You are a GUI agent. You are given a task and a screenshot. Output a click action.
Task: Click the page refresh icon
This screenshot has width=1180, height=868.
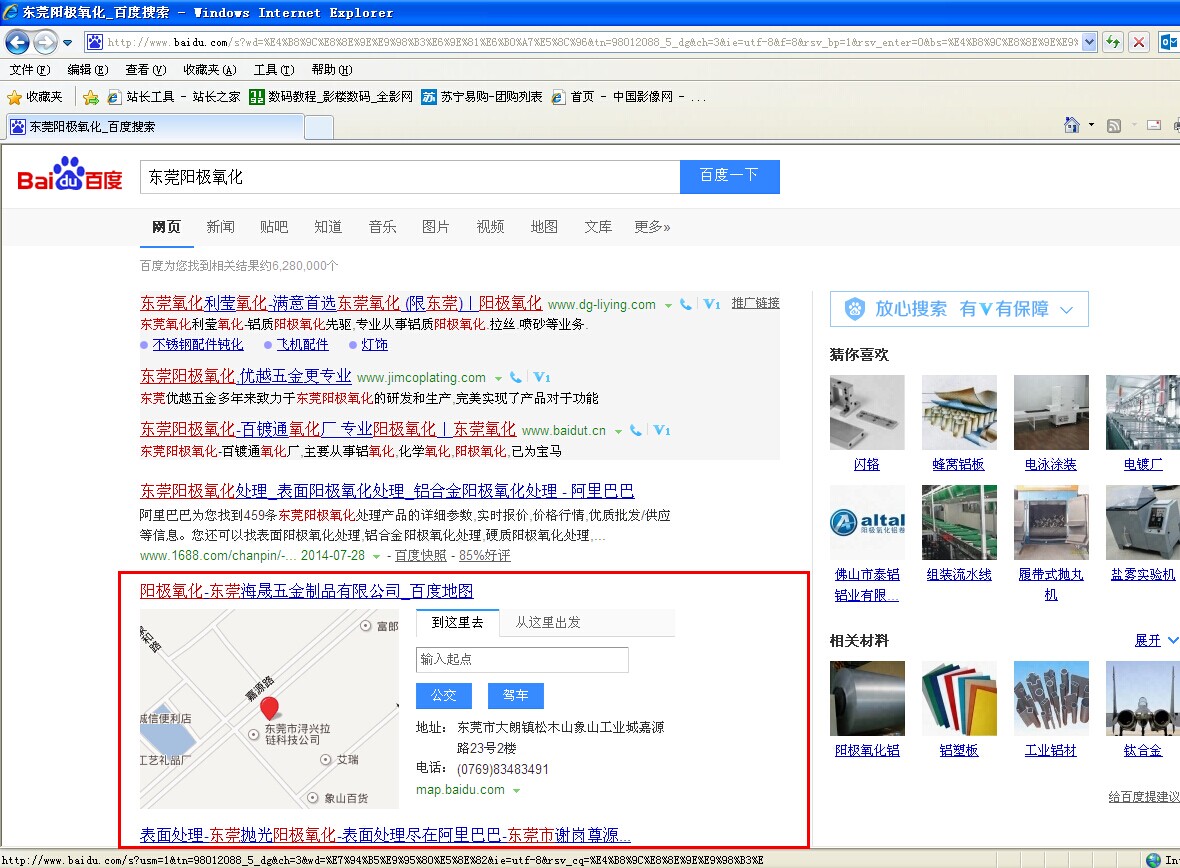click(x=1112, y=42)
